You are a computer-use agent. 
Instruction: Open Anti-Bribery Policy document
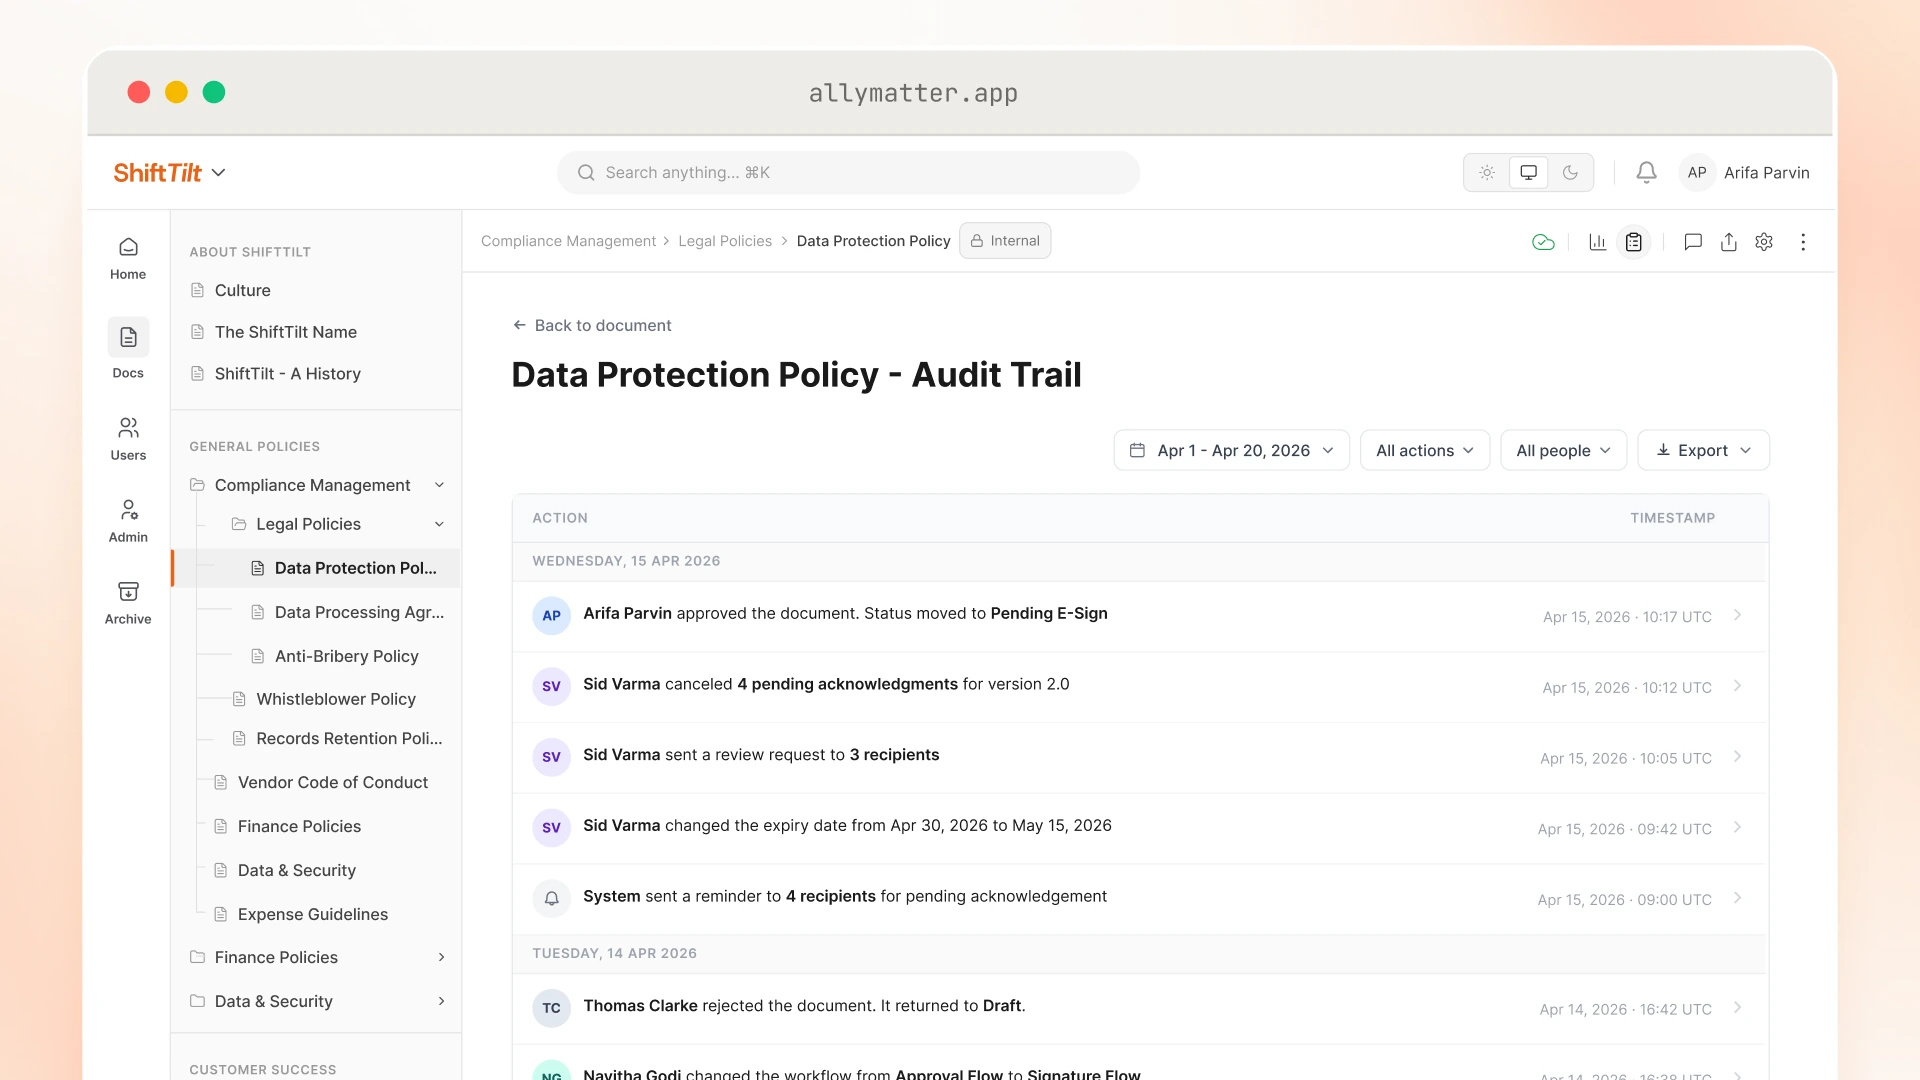coord(346,656)
